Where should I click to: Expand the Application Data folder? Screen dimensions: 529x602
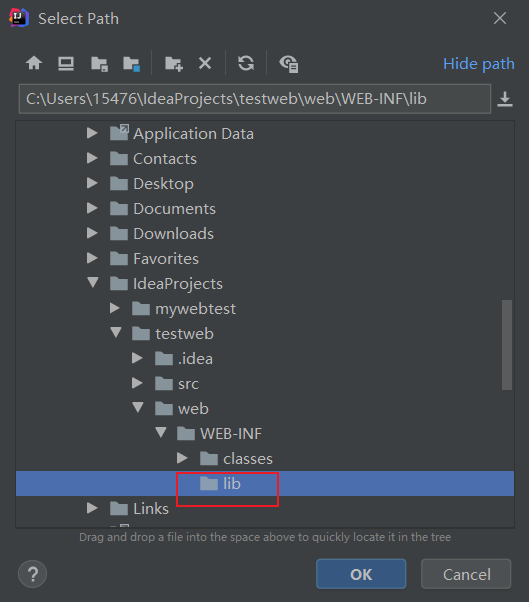click(92, 133)
